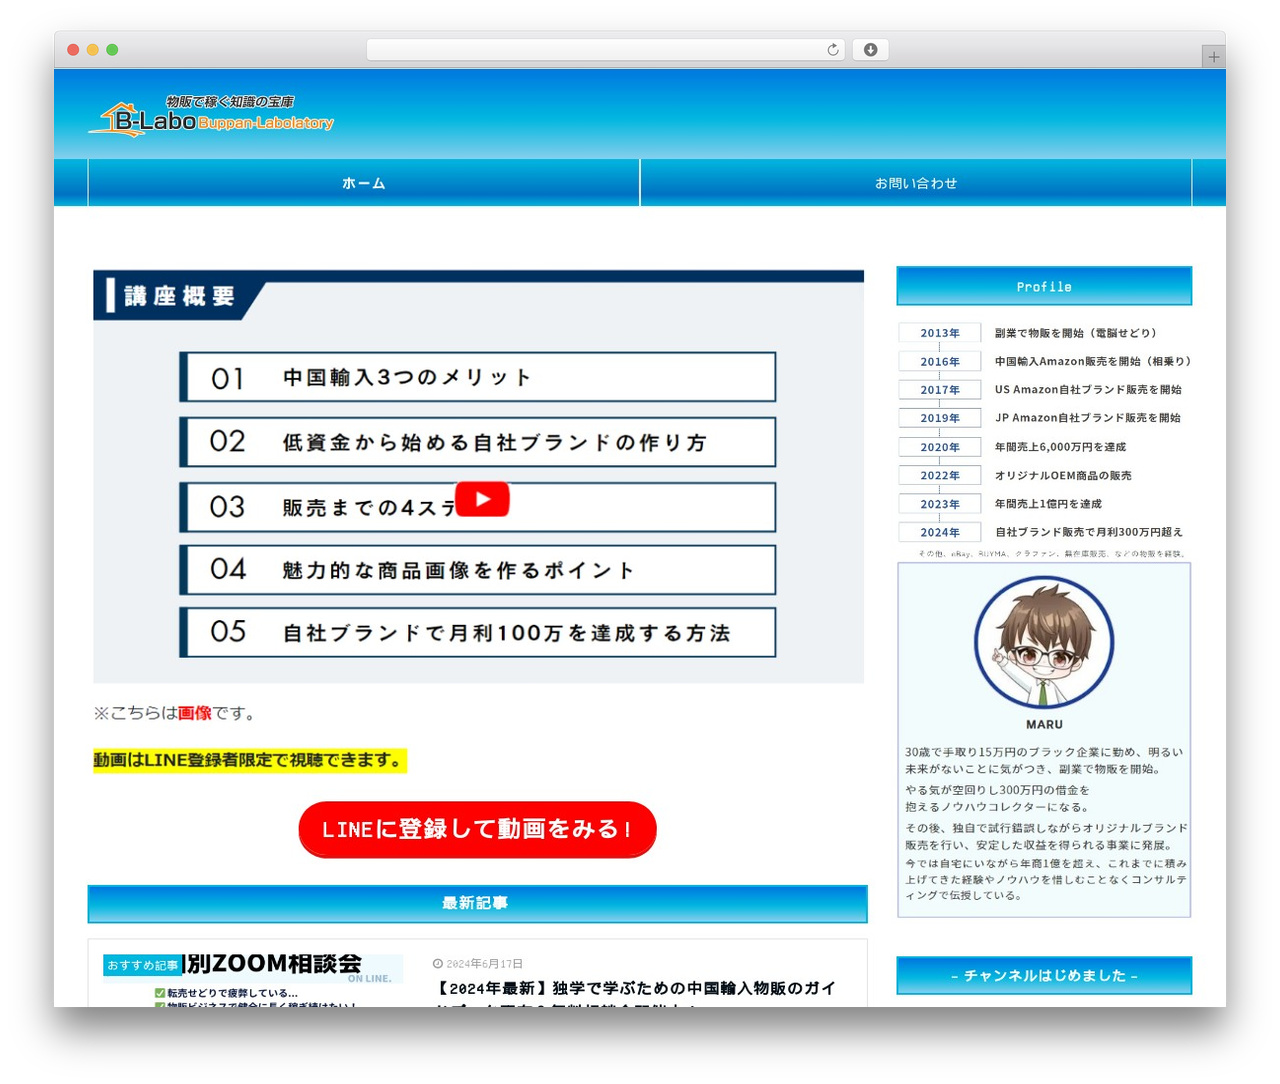1280x1084 pixels.
Task: Click the 2024年 timeline label
Action: (x=940, y=532)
